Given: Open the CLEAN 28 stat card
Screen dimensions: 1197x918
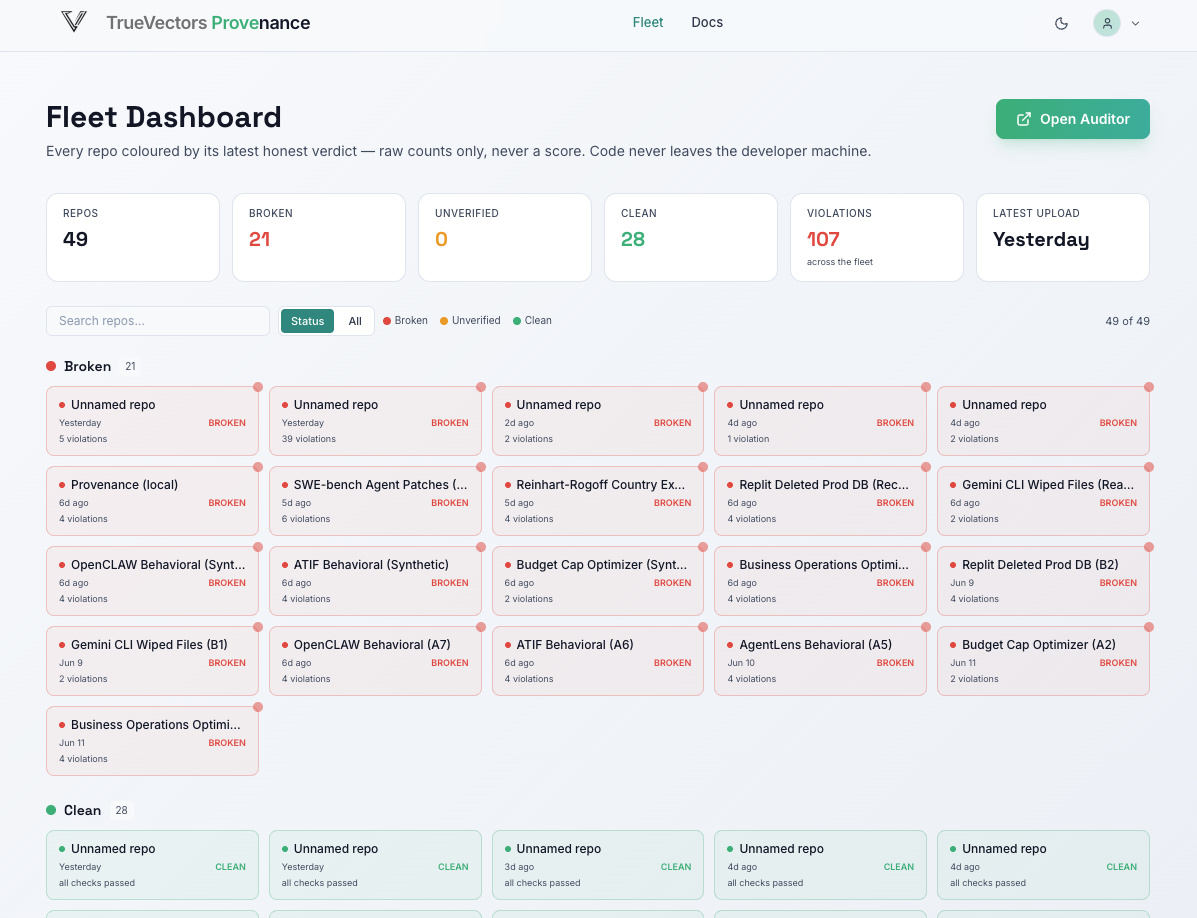Looking at the screenshot, I should (691, 237).
